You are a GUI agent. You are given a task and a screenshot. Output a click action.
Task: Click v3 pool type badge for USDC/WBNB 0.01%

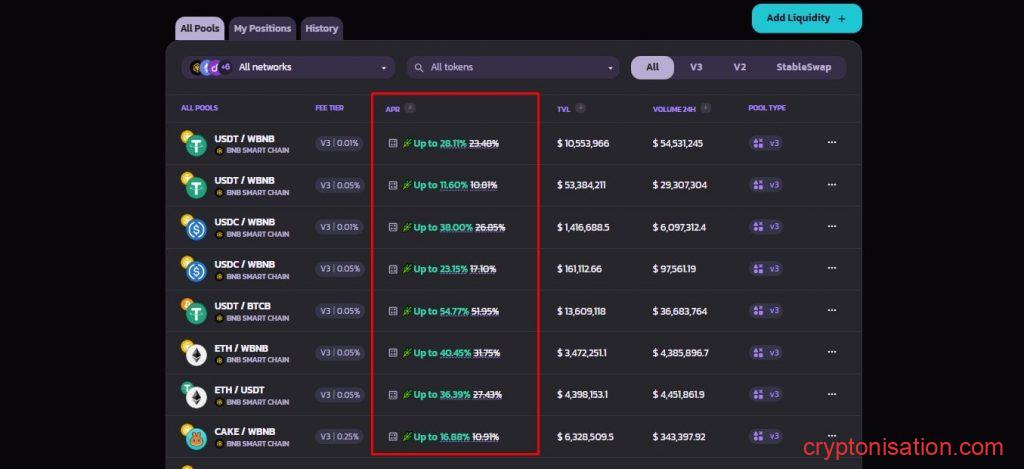click(x=766, y=227)
